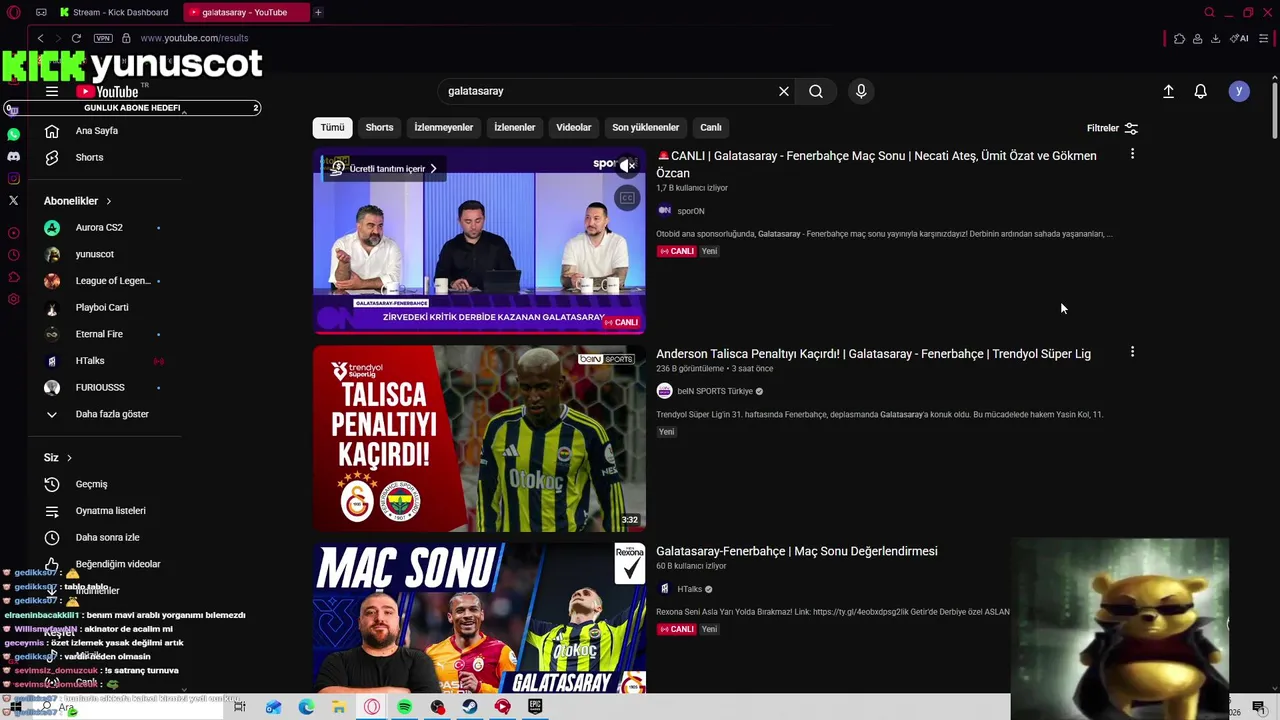Open Shorts in the sidebar
1280x720 pixels.
click(x=89, y=157)
